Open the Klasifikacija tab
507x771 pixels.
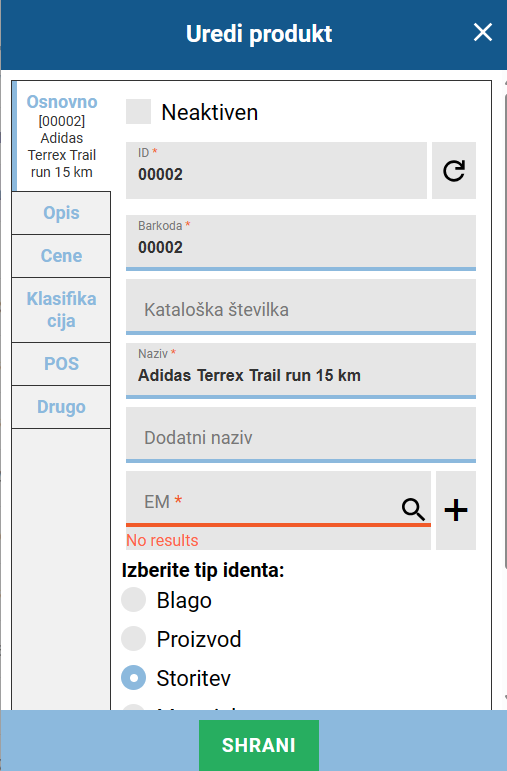click(x=61, y=310)
